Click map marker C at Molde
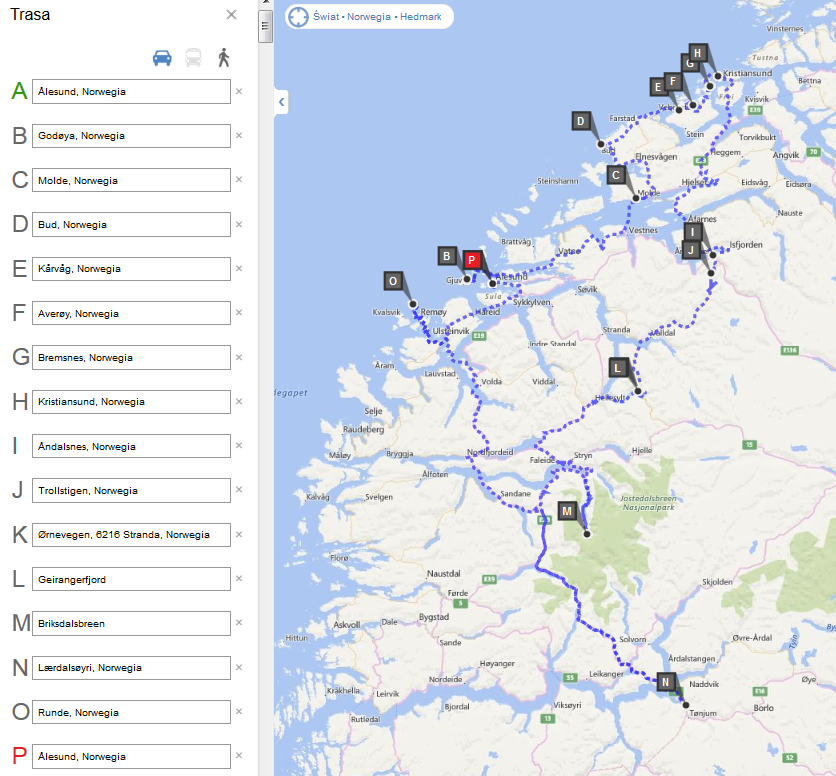Image resolution: width=836 pixels, height=776 pixels. 616,175
